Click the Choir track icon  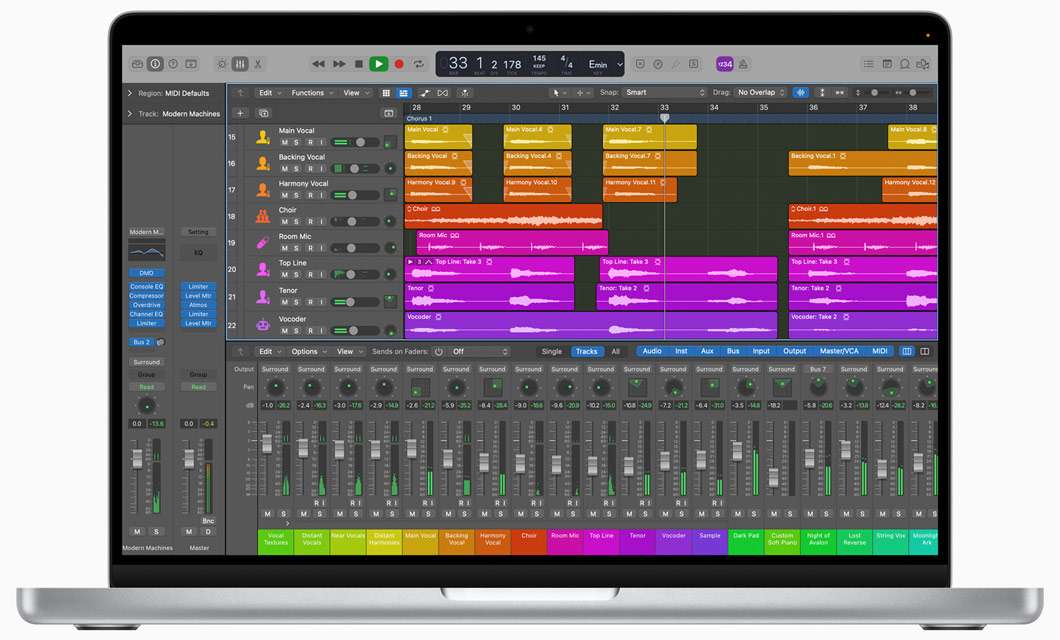click(262, 215)
